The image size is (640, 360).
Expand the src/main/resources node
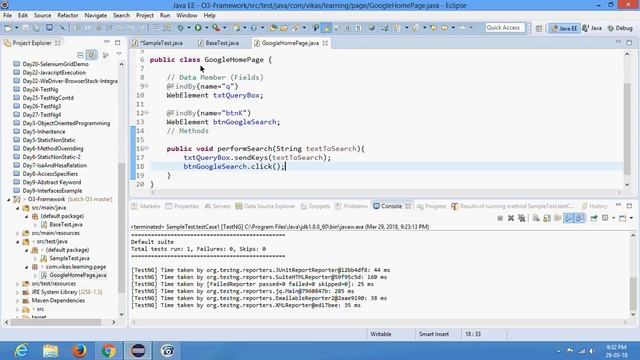tap(18, 233)
